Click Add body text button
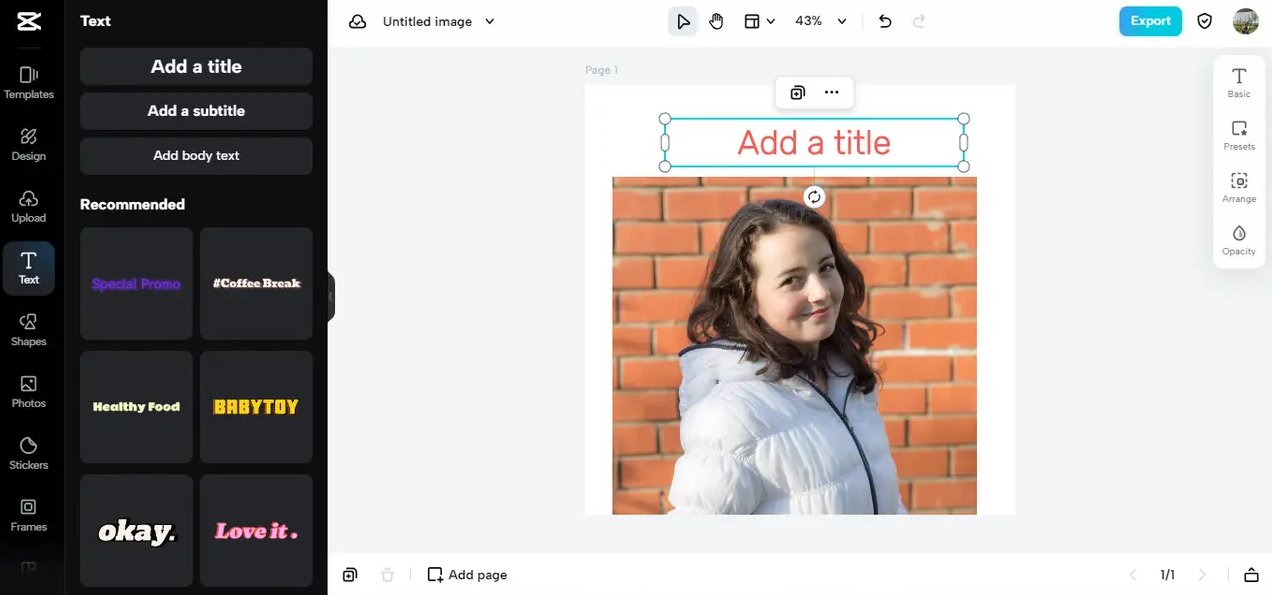Viewport: 1272px width, 595px height. coord(196,156)
